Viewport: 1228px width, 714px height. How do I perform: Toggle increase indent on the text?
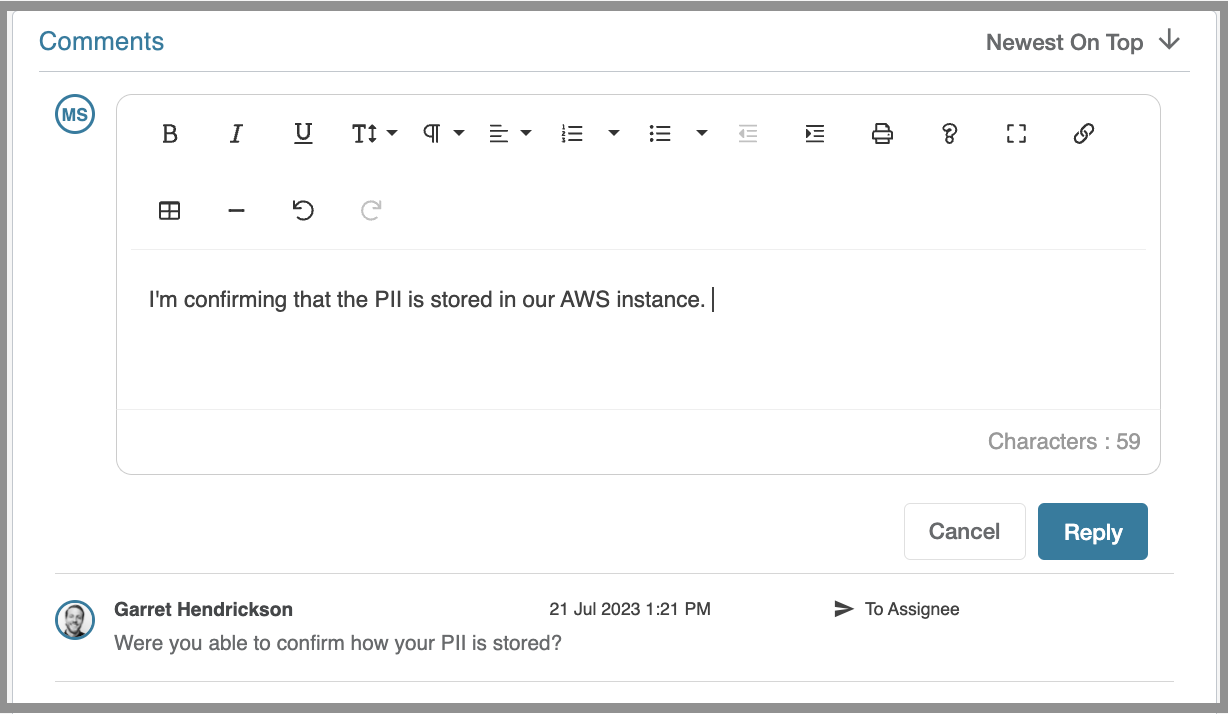click(x=815, y=133)
